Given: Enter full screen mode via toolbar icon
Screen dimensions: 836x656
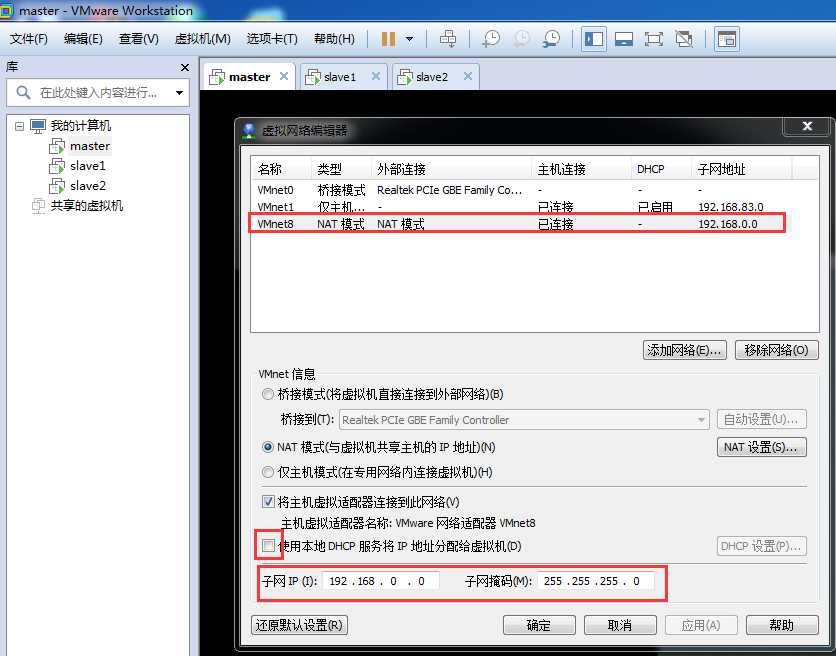Looking at the screenshot, I should tap(654, 39).
